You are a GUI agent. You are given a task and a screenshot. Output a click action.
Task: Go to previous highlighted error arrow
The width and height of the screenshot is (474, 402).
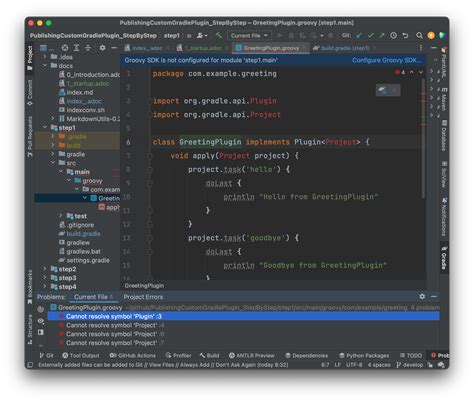pos(412,72)
